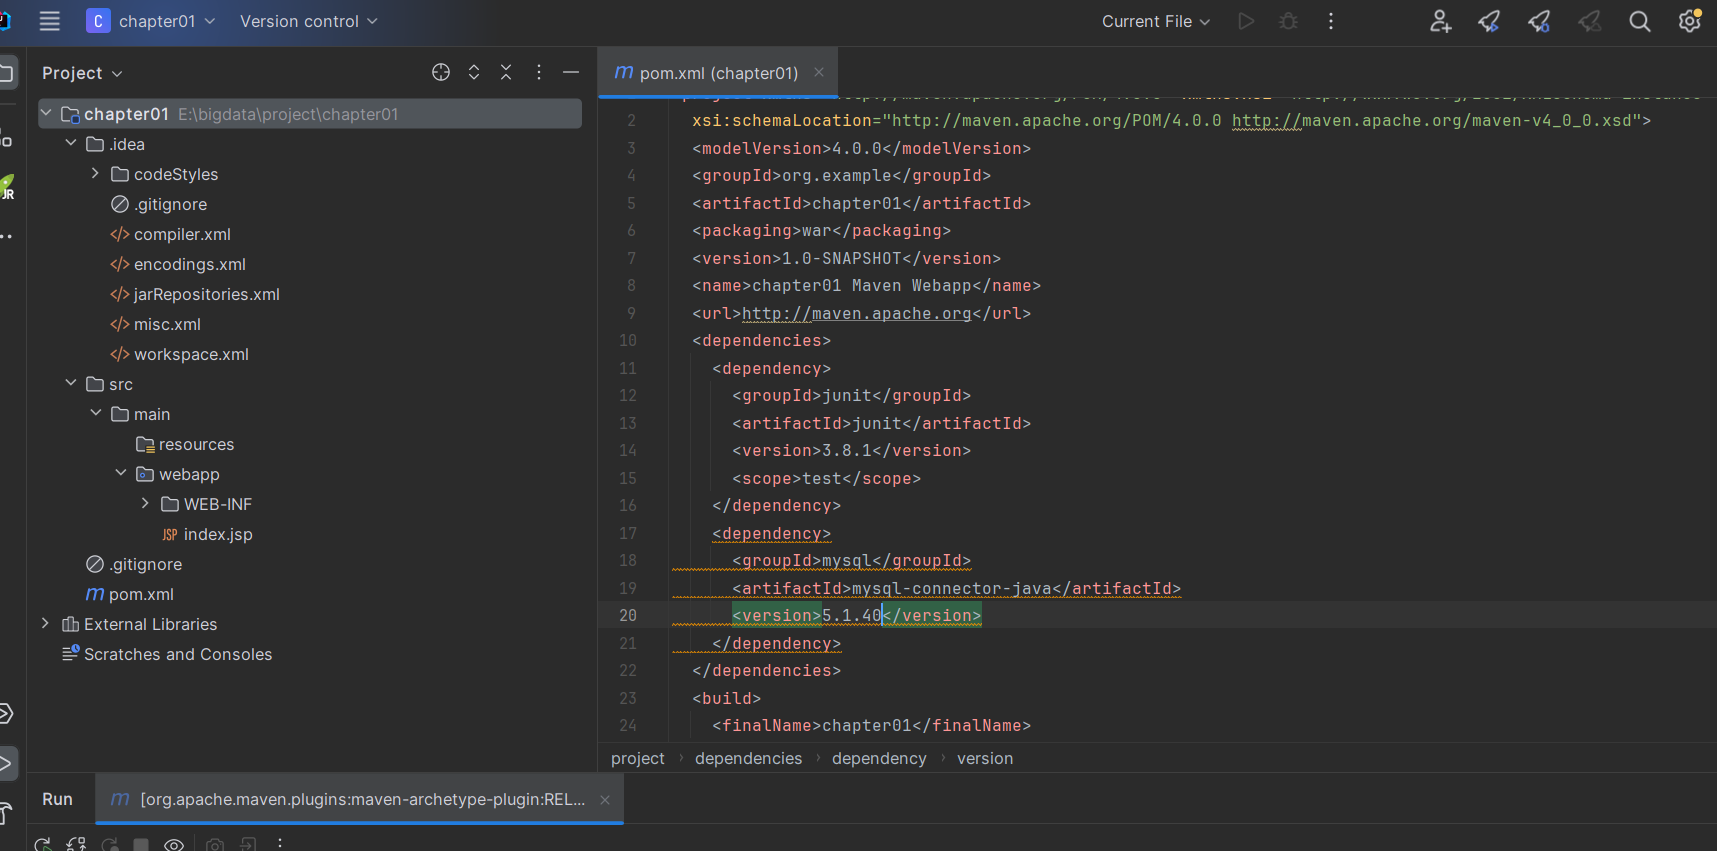Close the maven-archetype-plugin run tab

(605, 799)
